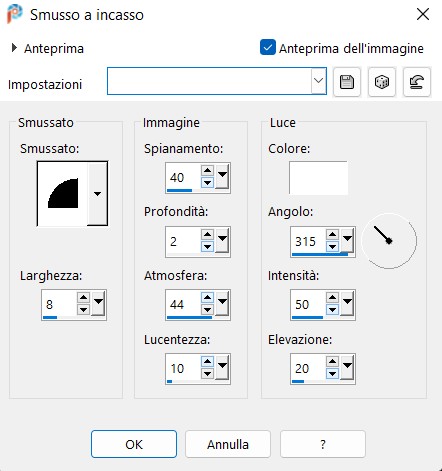The image size is (442, 471).
Task: Click into the Lucentezza value field
Action: 183,369
